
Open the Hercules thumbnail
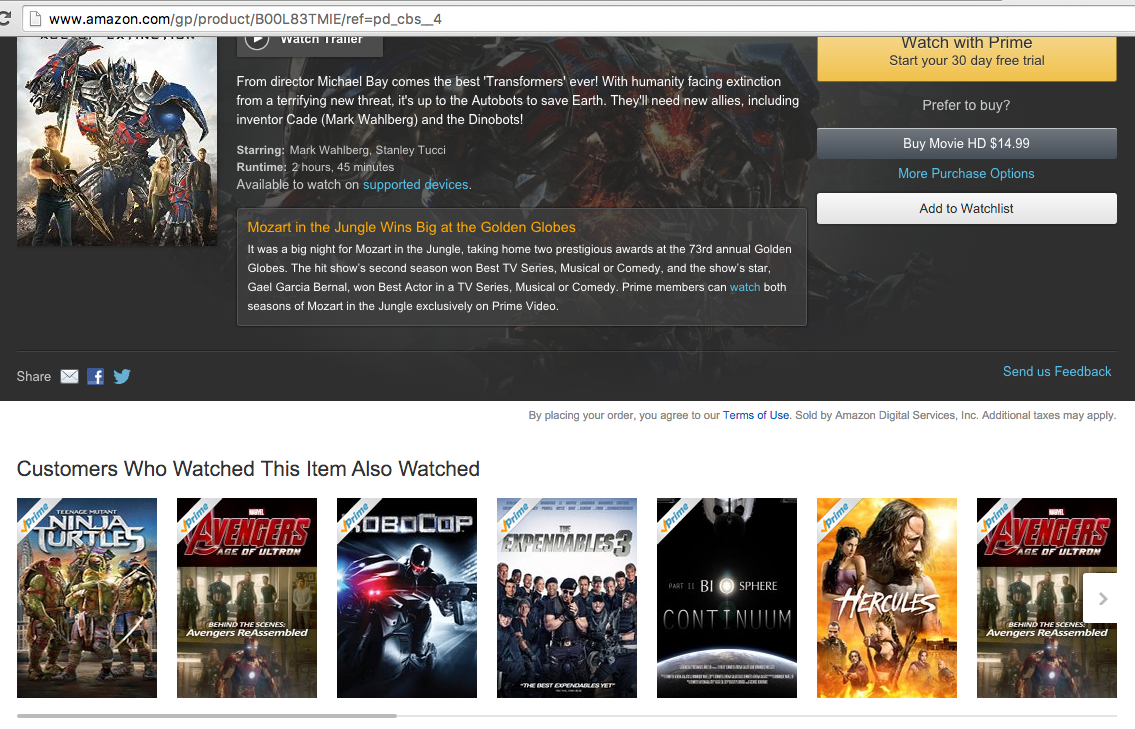click(x=887, y=598)
